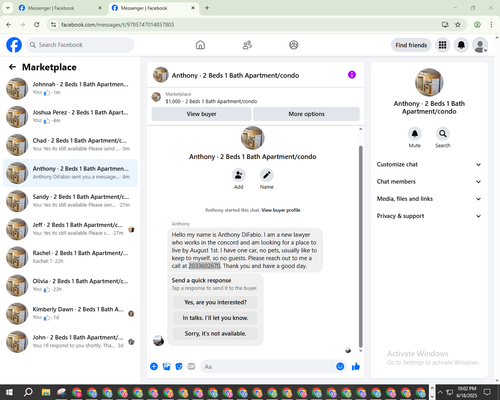
Task: Open Kimberly Dawn conversation
Action: click(70, 314)
